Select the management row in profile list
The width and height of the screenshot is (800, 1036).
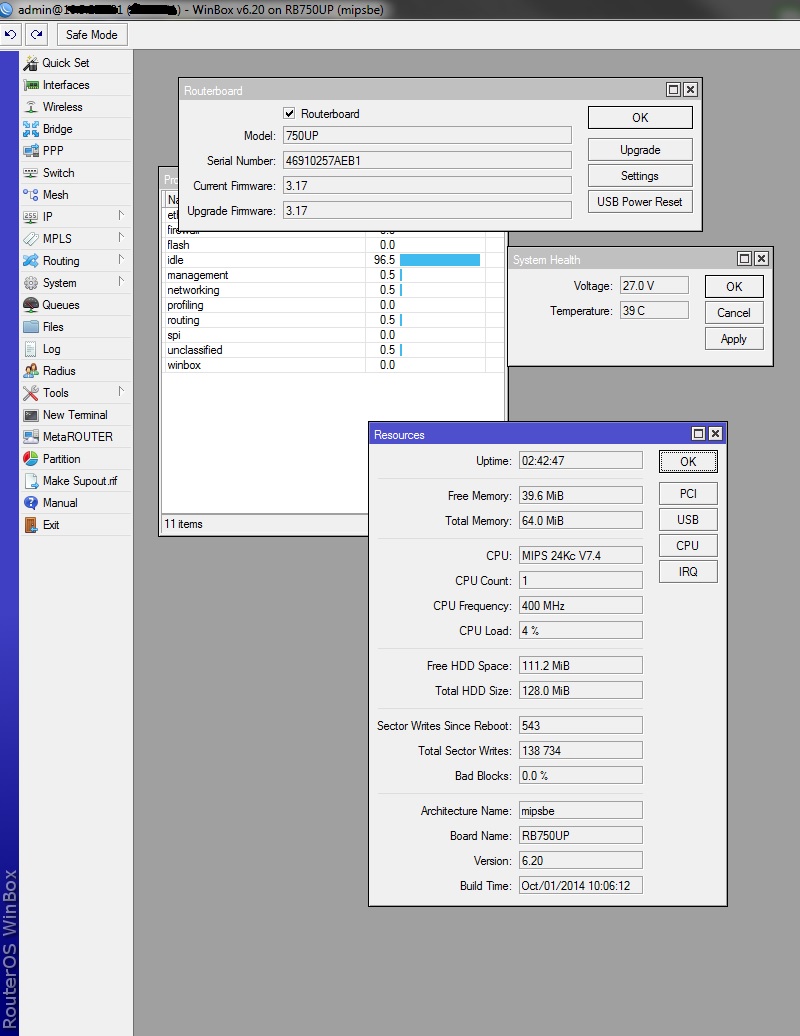coord(333,275)
